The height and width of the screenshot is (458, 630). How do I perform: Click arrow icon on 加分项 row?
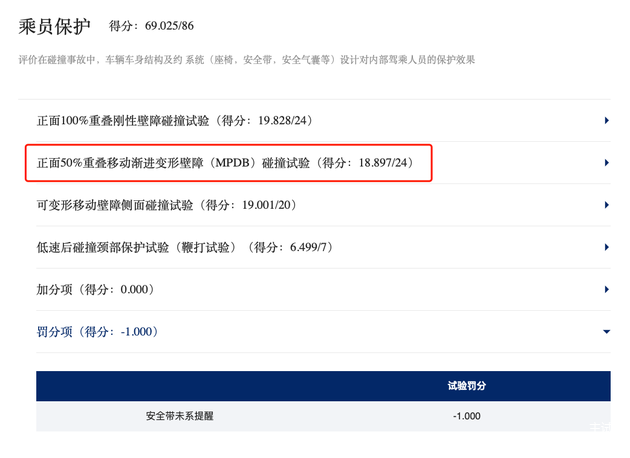click(x=607, y=290)
